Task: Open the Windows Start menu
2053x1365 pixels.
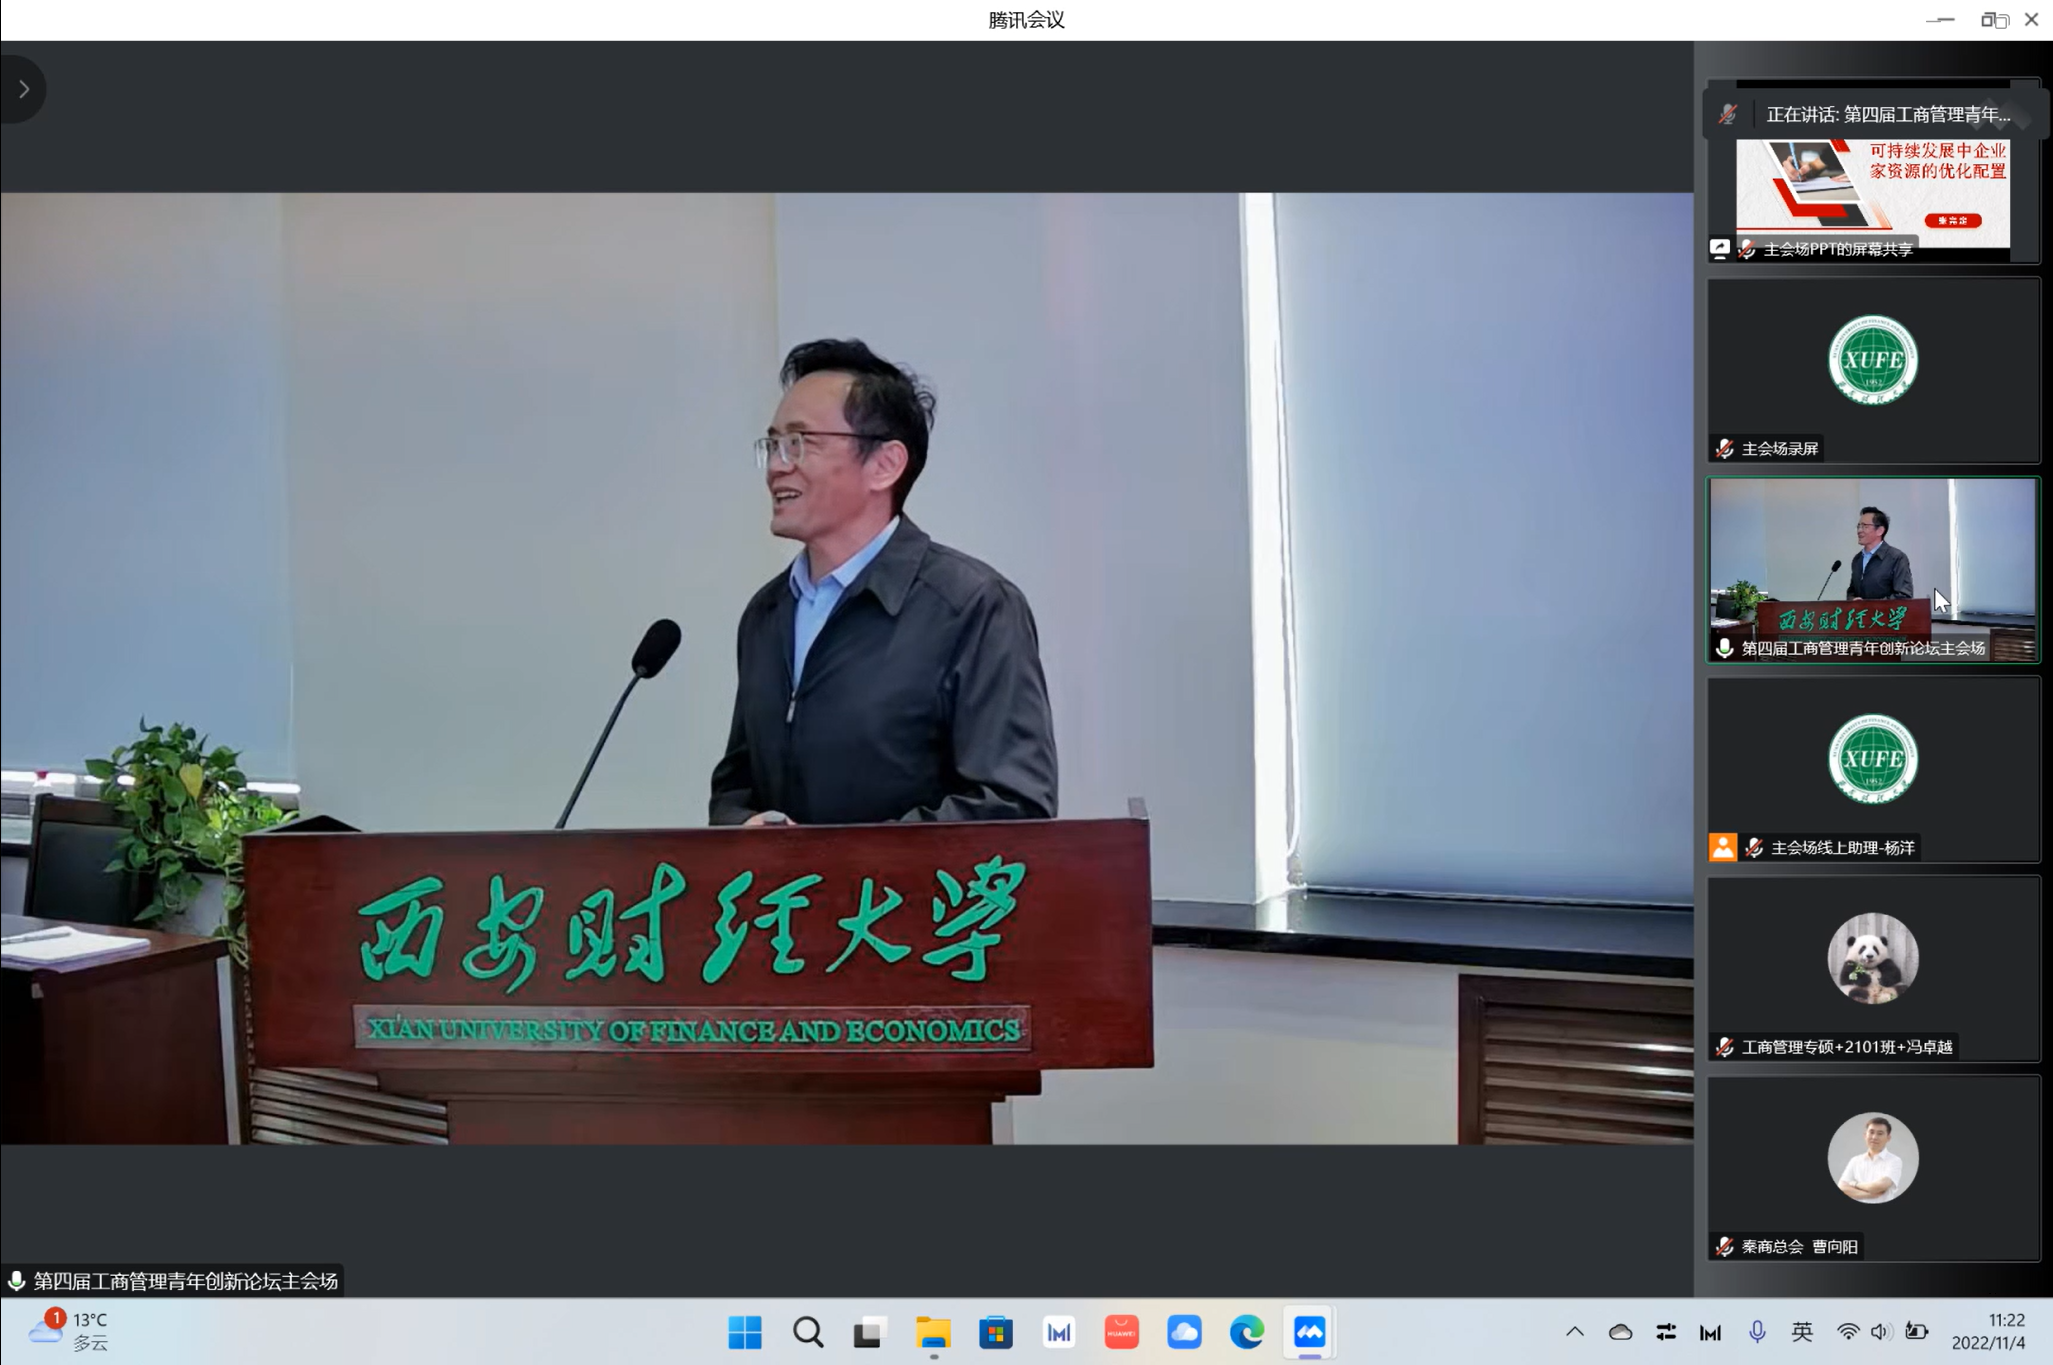Action: tap(745, 1332)
